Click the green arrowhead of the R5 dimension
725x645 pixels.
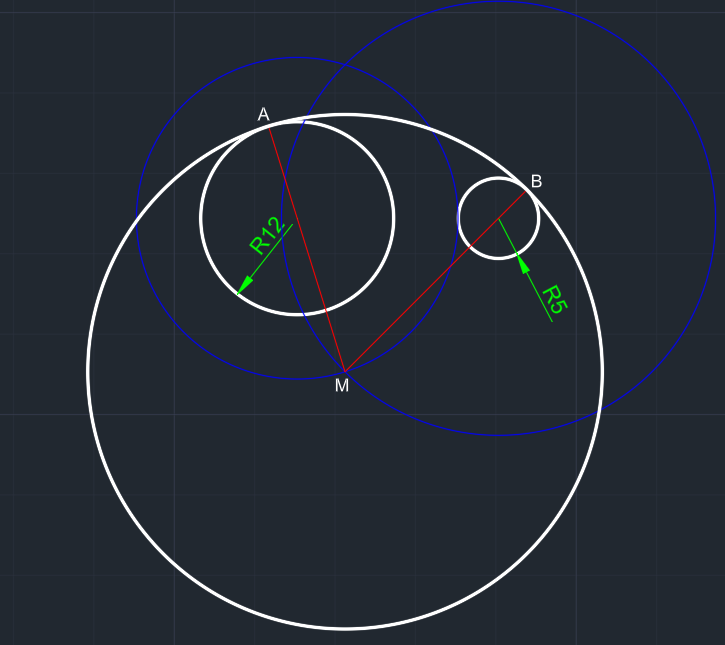point(523,264)
